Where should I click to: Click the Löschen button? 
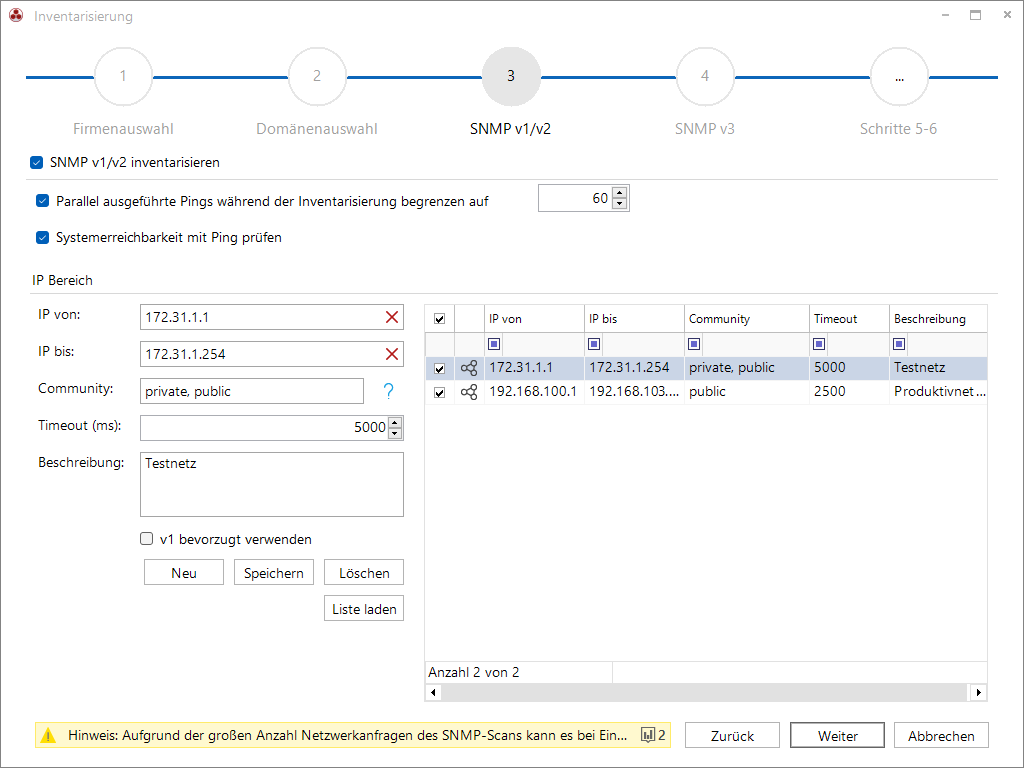point(364,572)
